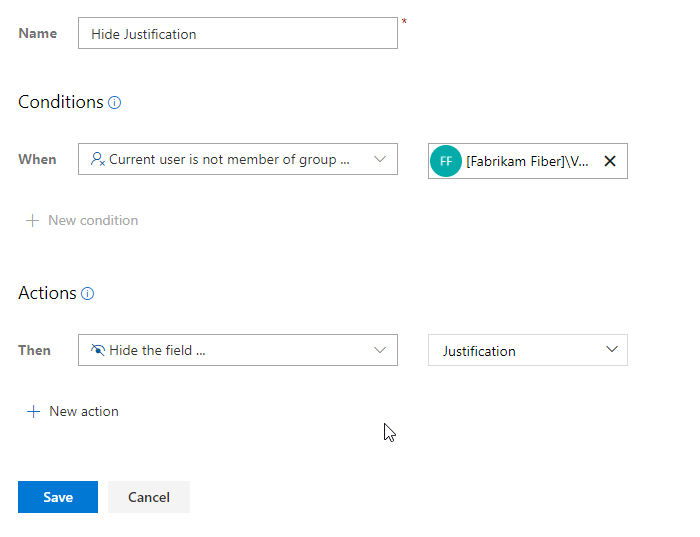The height and width of the screenshot is (537, 700).
Task: Click the Name input field
Action: 238,33
